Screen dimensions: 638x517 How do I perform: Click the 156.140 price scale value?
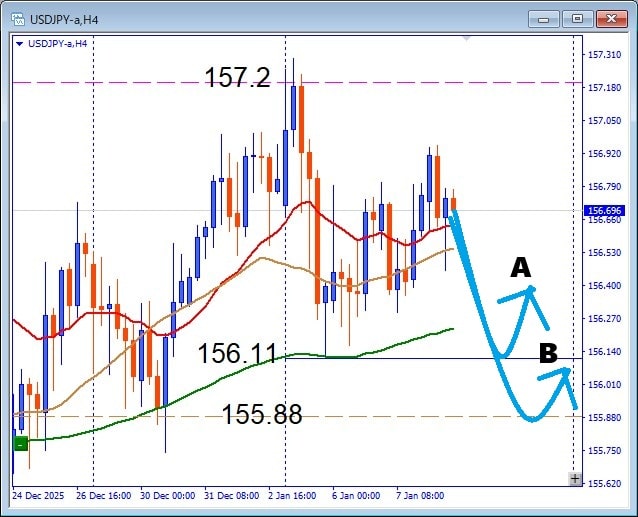coord(605,351)
